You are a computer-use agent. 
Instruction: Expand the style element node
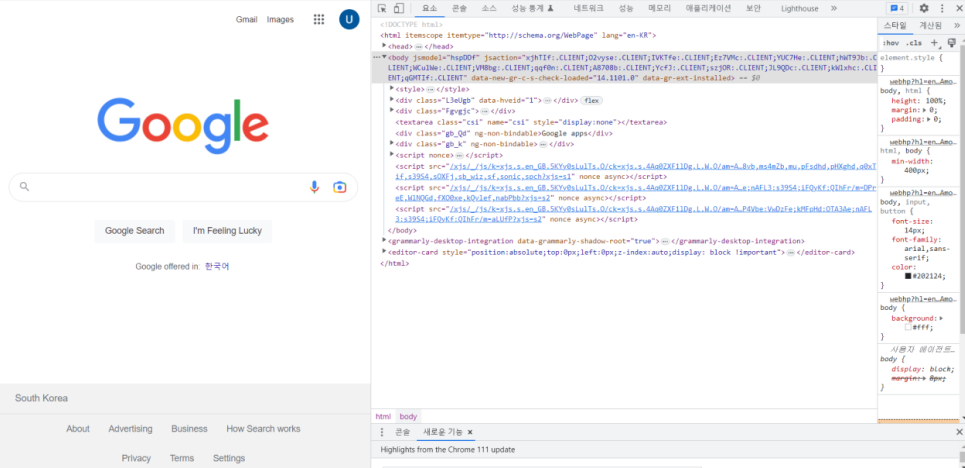[x=392, y=89]
